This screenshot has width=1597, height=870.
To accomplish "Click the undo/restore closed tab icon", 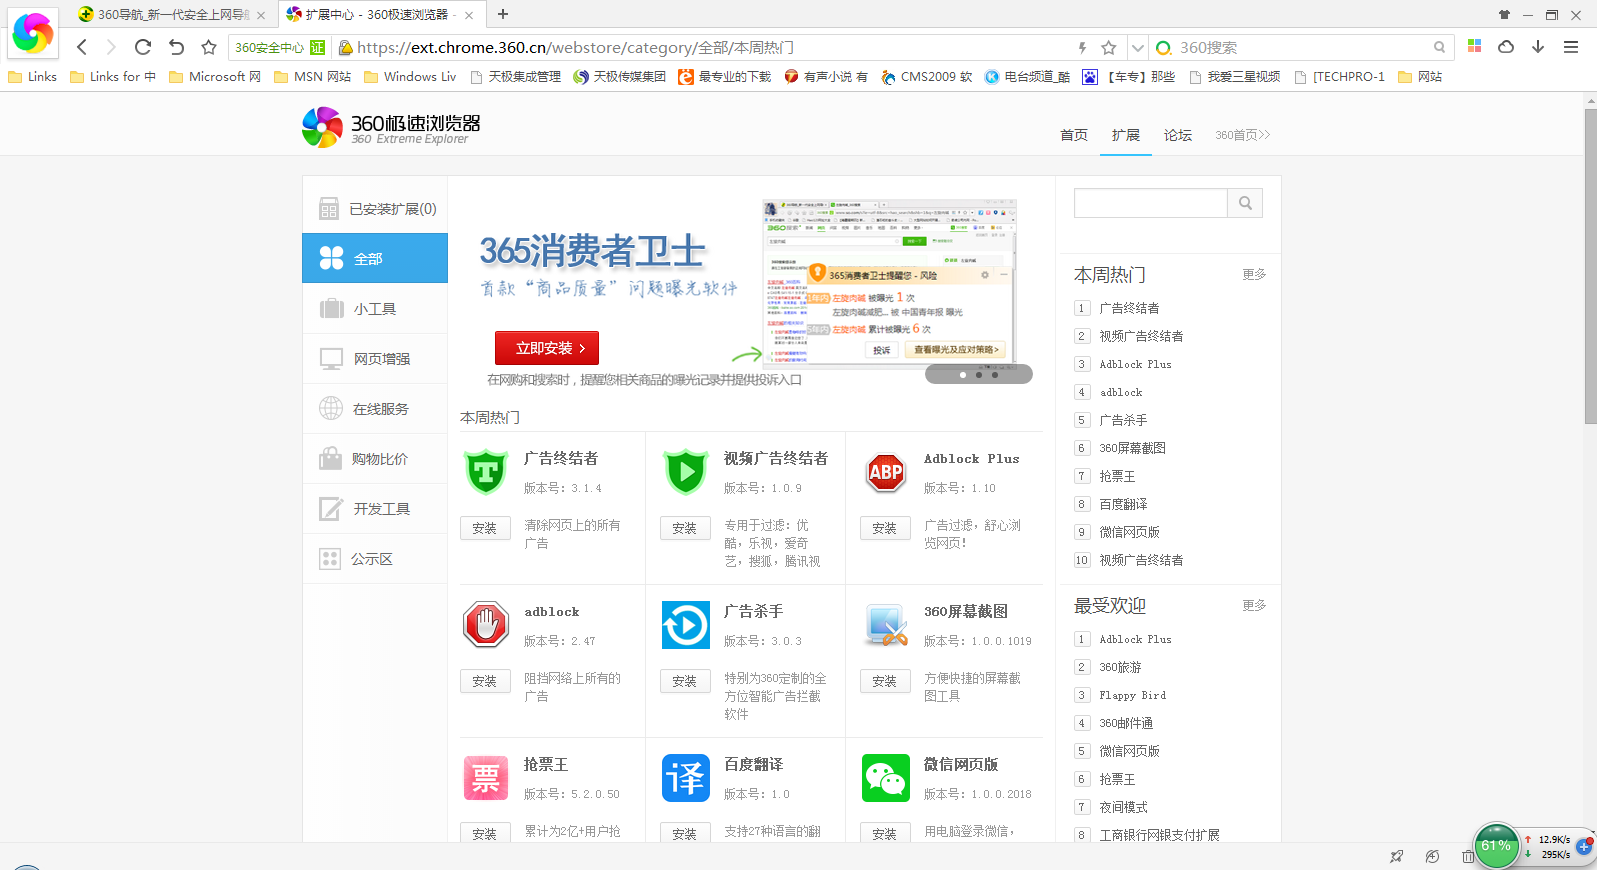I will coord(176,47).
